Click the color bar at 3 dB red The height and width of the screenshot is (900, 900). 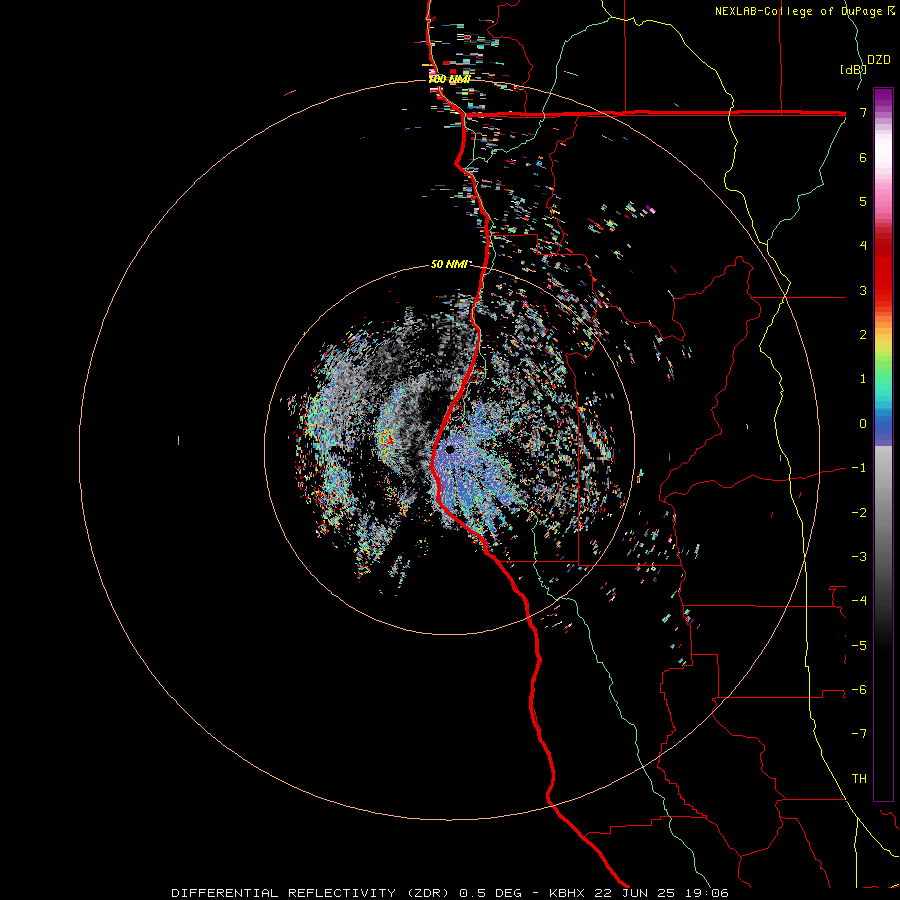coord(883,289)
